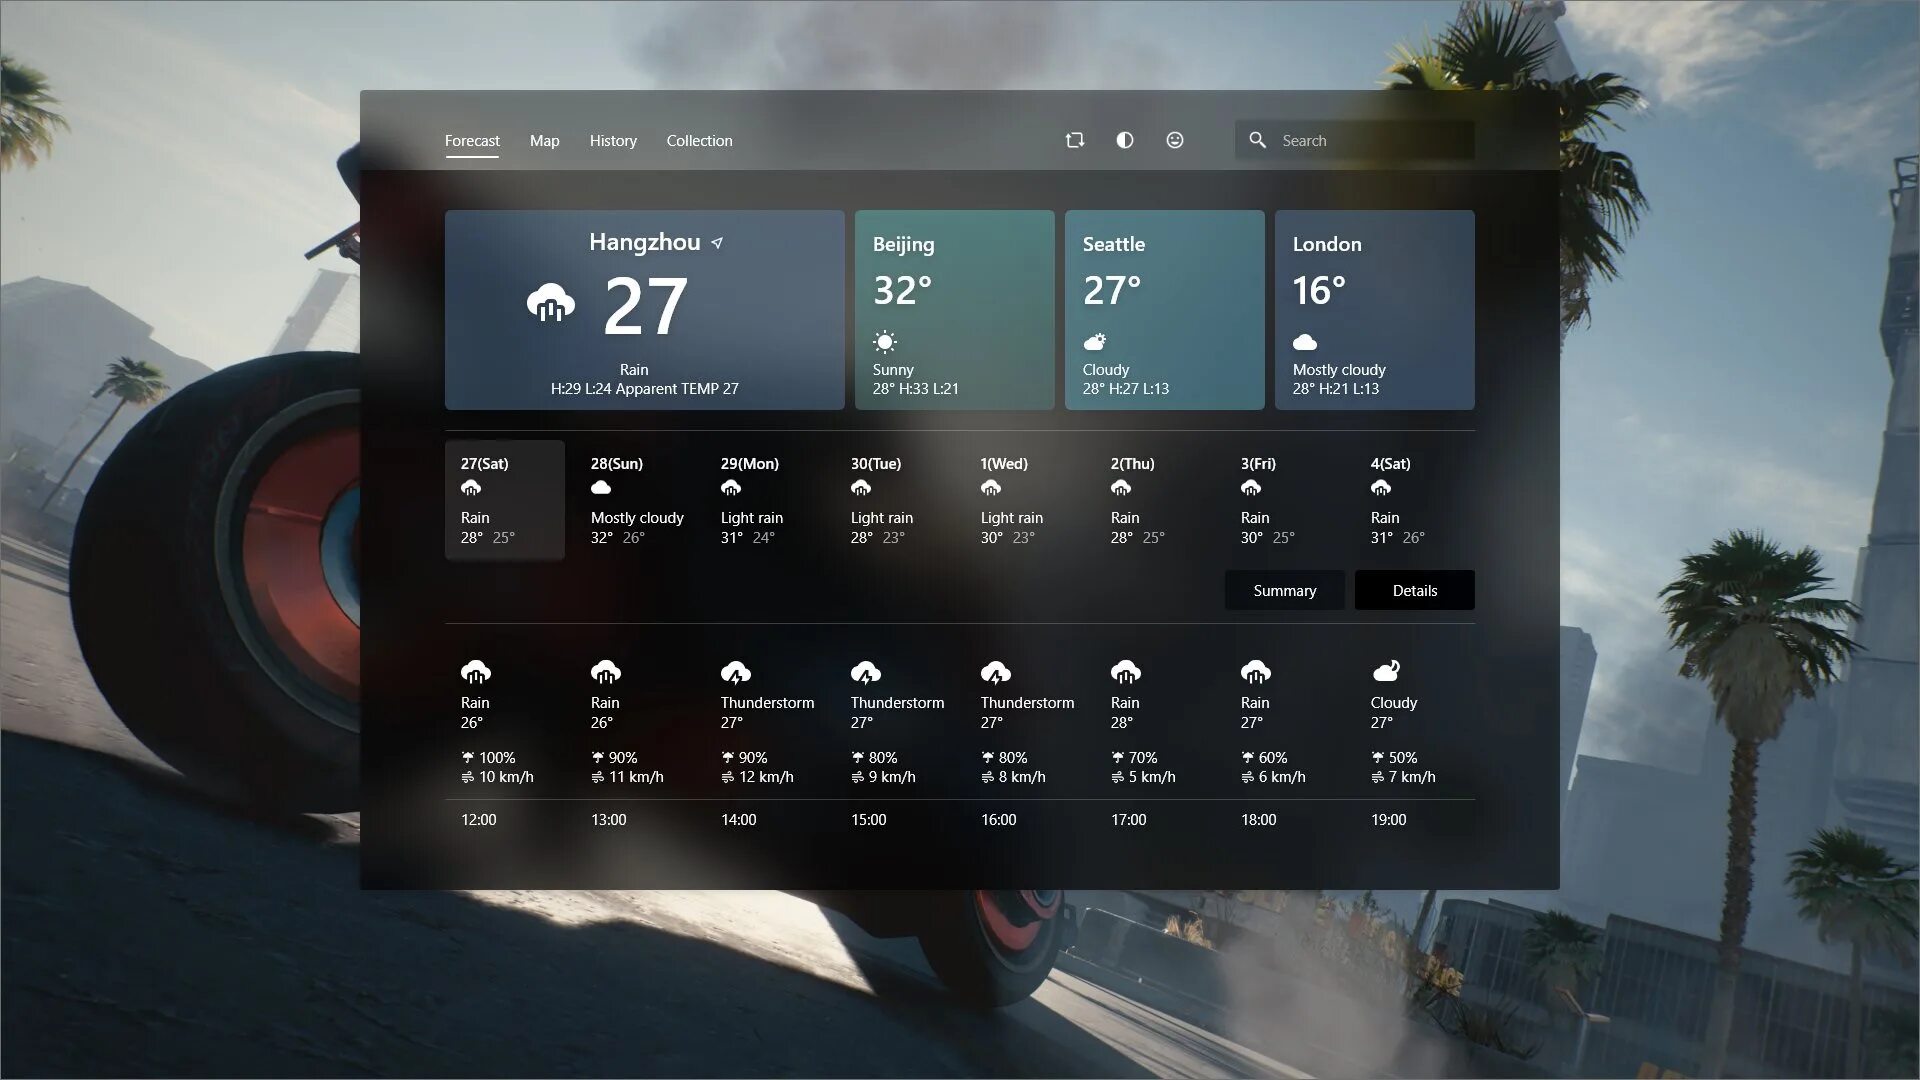Click the London mostly cloudy weather icon

coord(1304,342)
